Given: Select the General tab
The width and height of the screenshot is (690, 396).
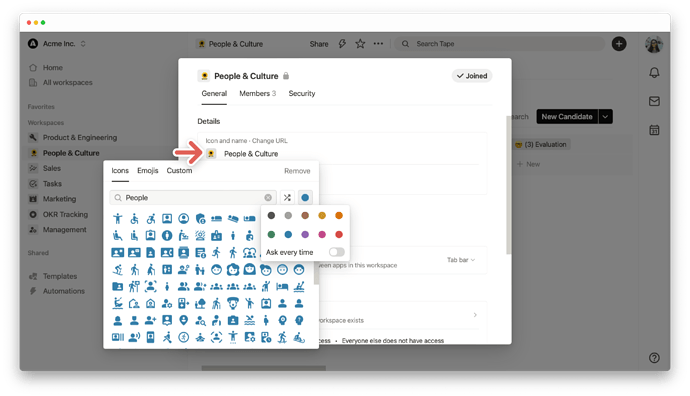Looking at the screenshot, I should (214, 93).
